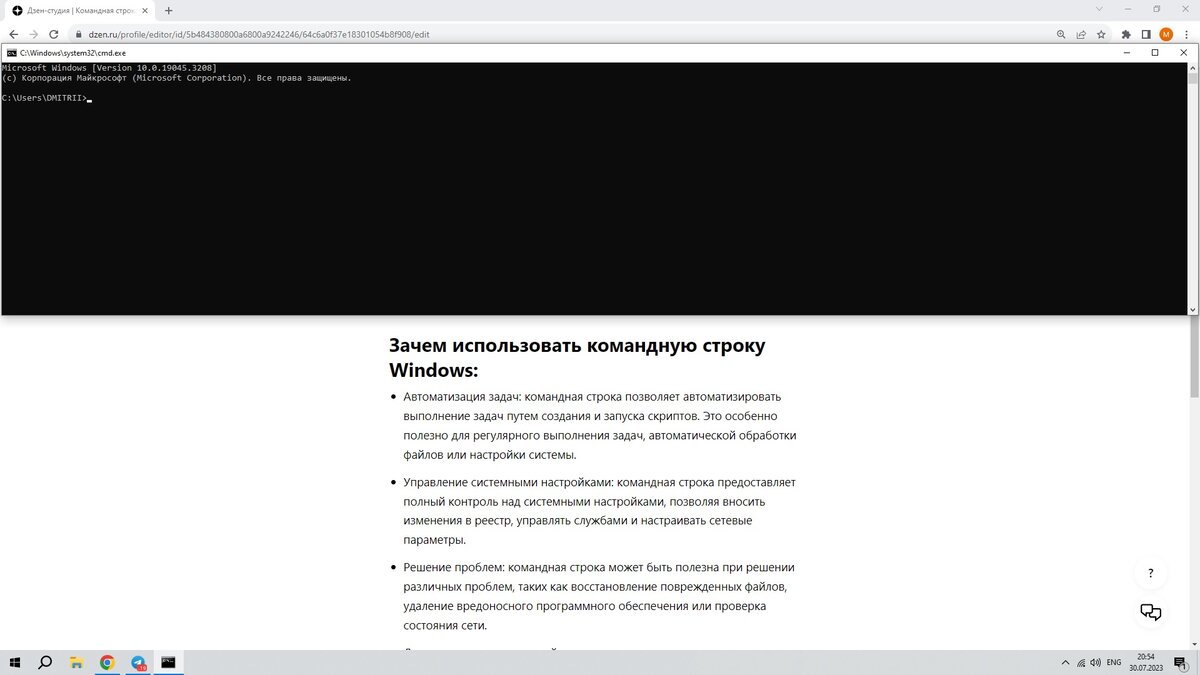The width and height of the screenshot is (1200, 675).
Task: Open Chrome three-dot menu
Action: 1185,34
